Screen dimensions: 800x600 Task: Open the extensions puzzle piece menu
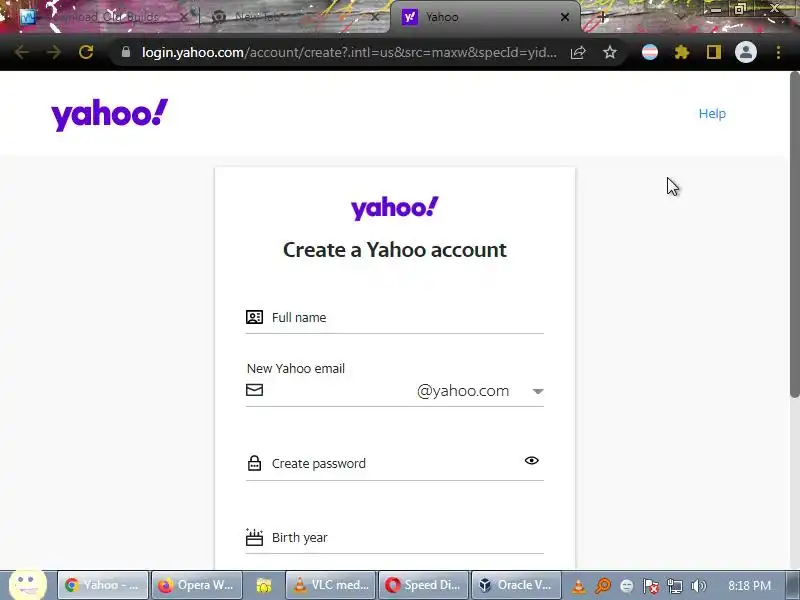[682, 52]
